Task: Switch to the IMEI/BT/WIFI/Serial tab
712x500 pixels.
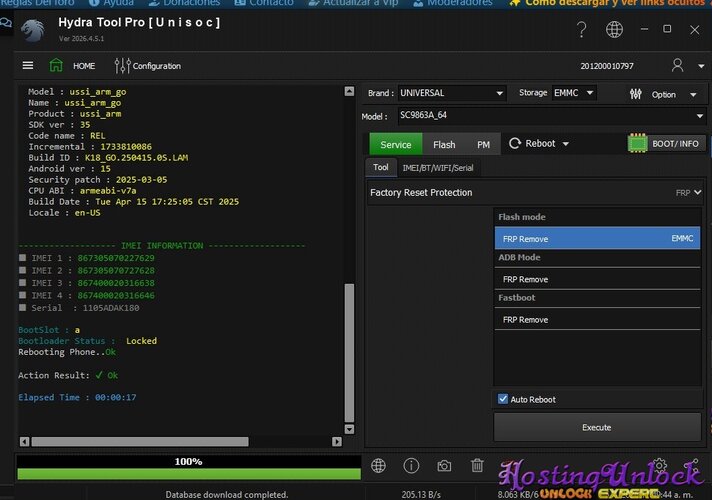Action: tap(437, 168)
